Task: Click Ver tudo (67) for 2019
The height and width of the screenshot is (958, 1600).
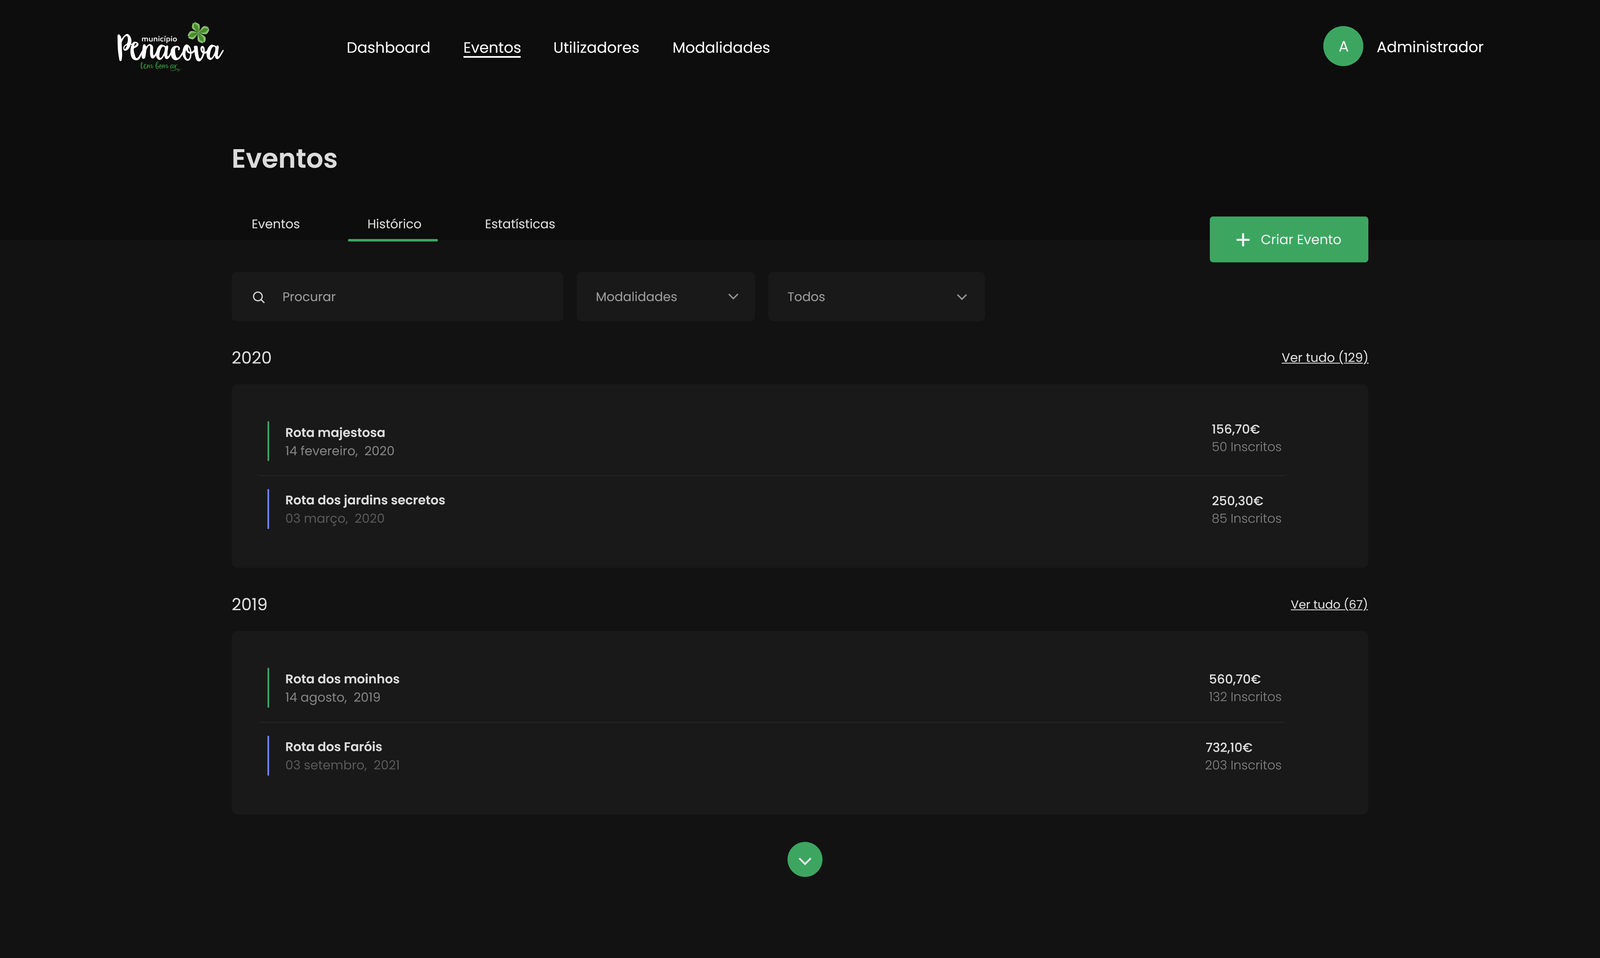Action: [x=1328, y=605]
